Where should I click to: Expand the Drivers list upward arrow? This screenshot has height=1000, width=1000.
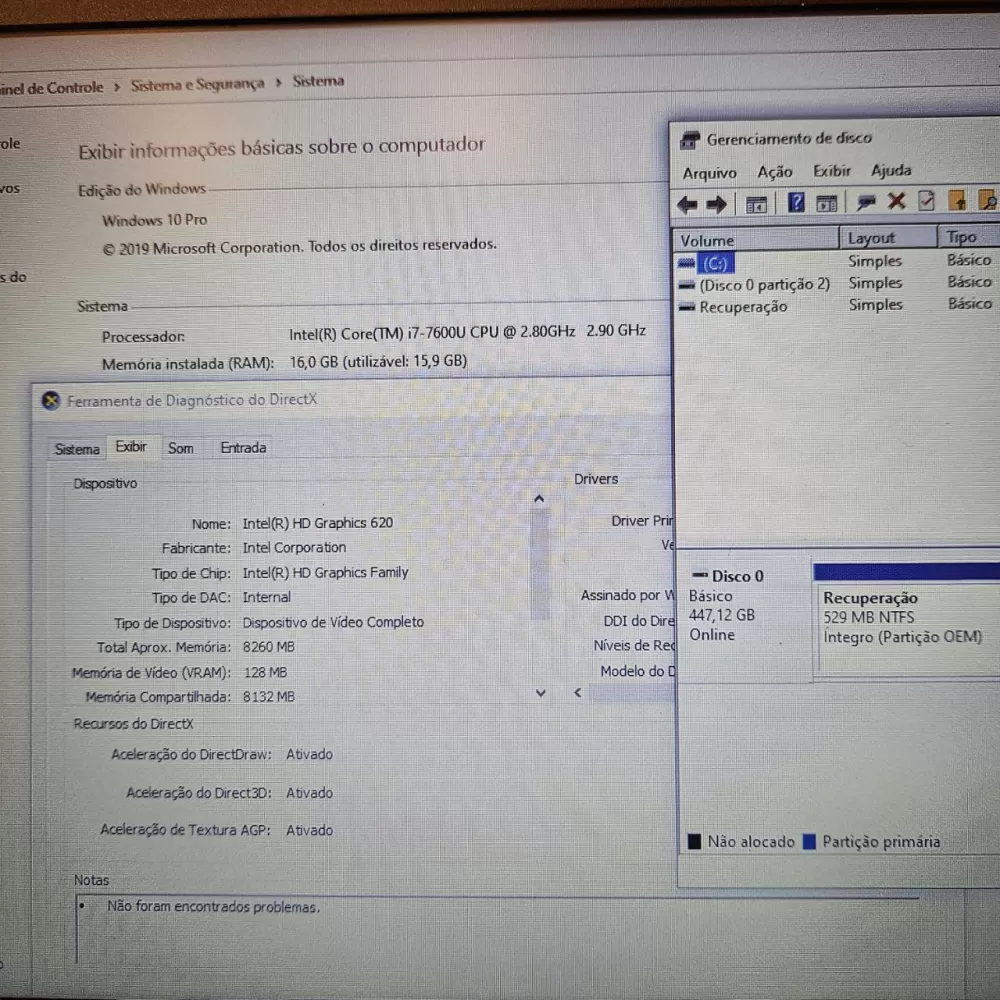click(540, 497)
